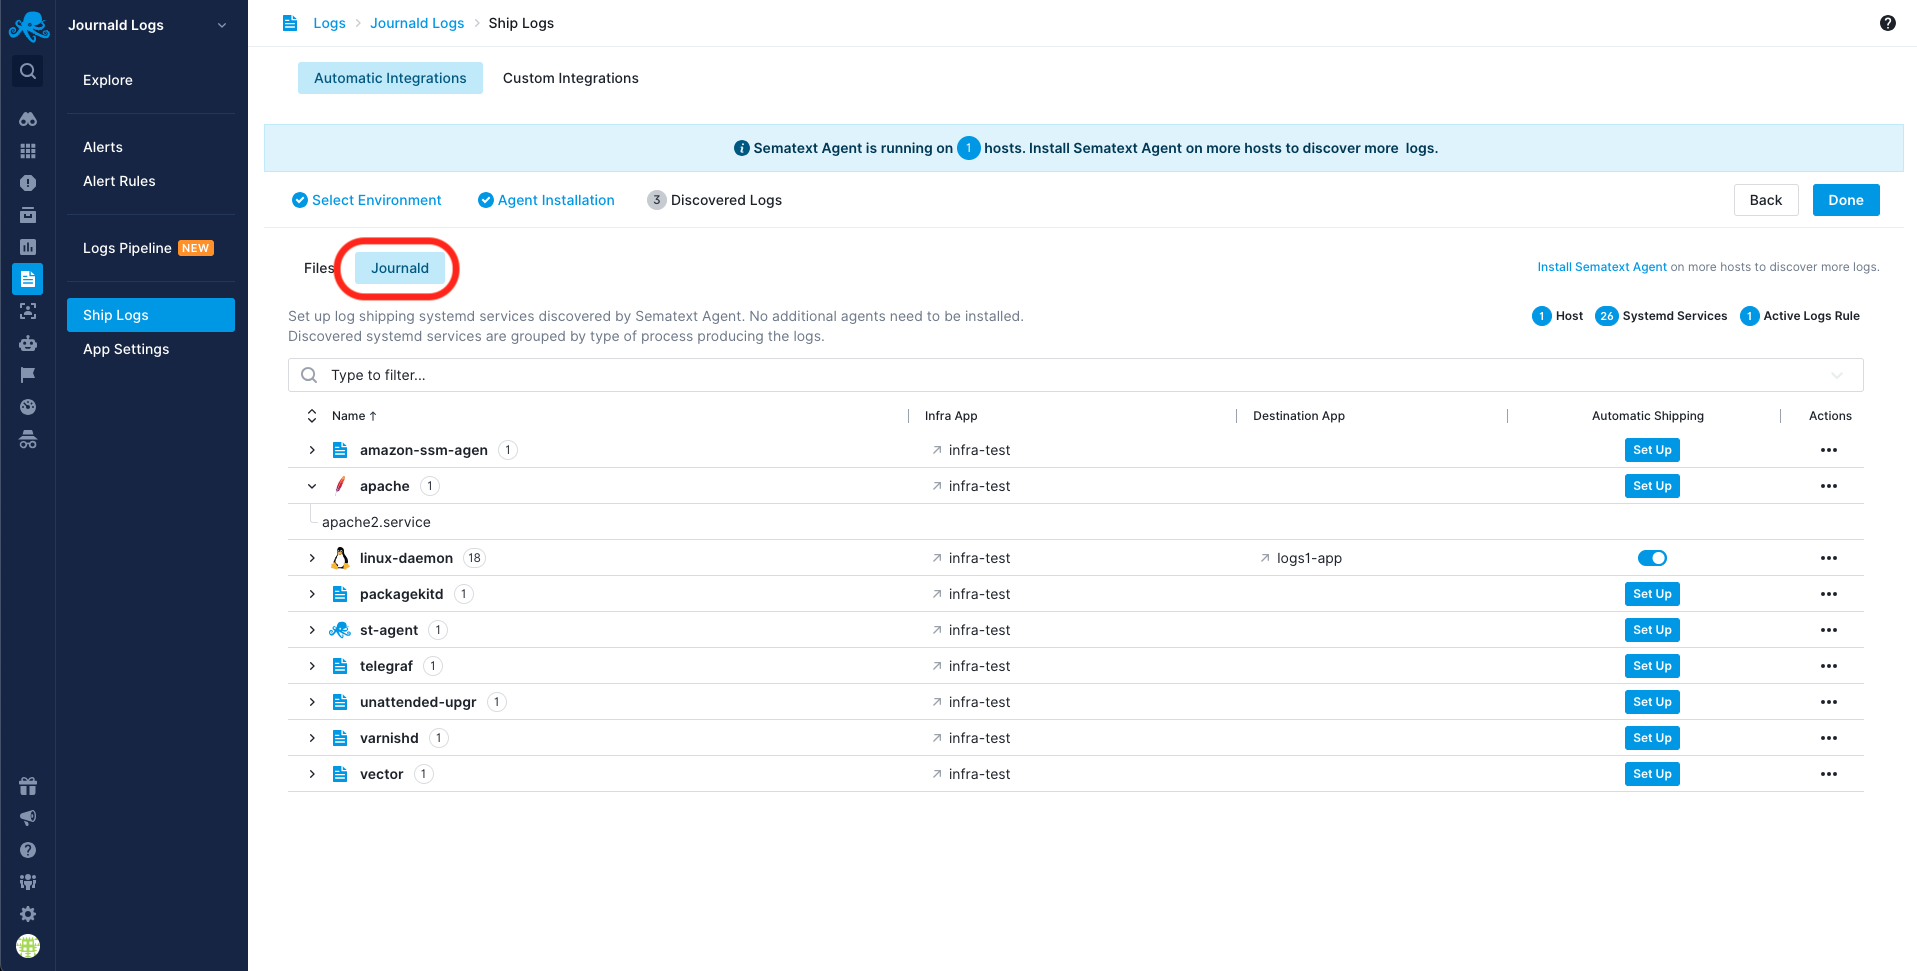Open App Settings in the side menu
The width and height of the screenshot is (1917, 971).
pos(126,349)
